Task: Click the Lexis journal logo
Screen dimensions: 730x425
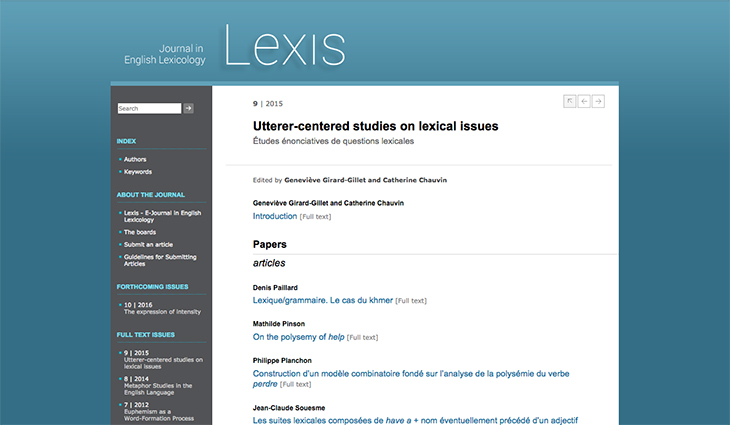Action: pyautogui.click(x=285, y=45)
